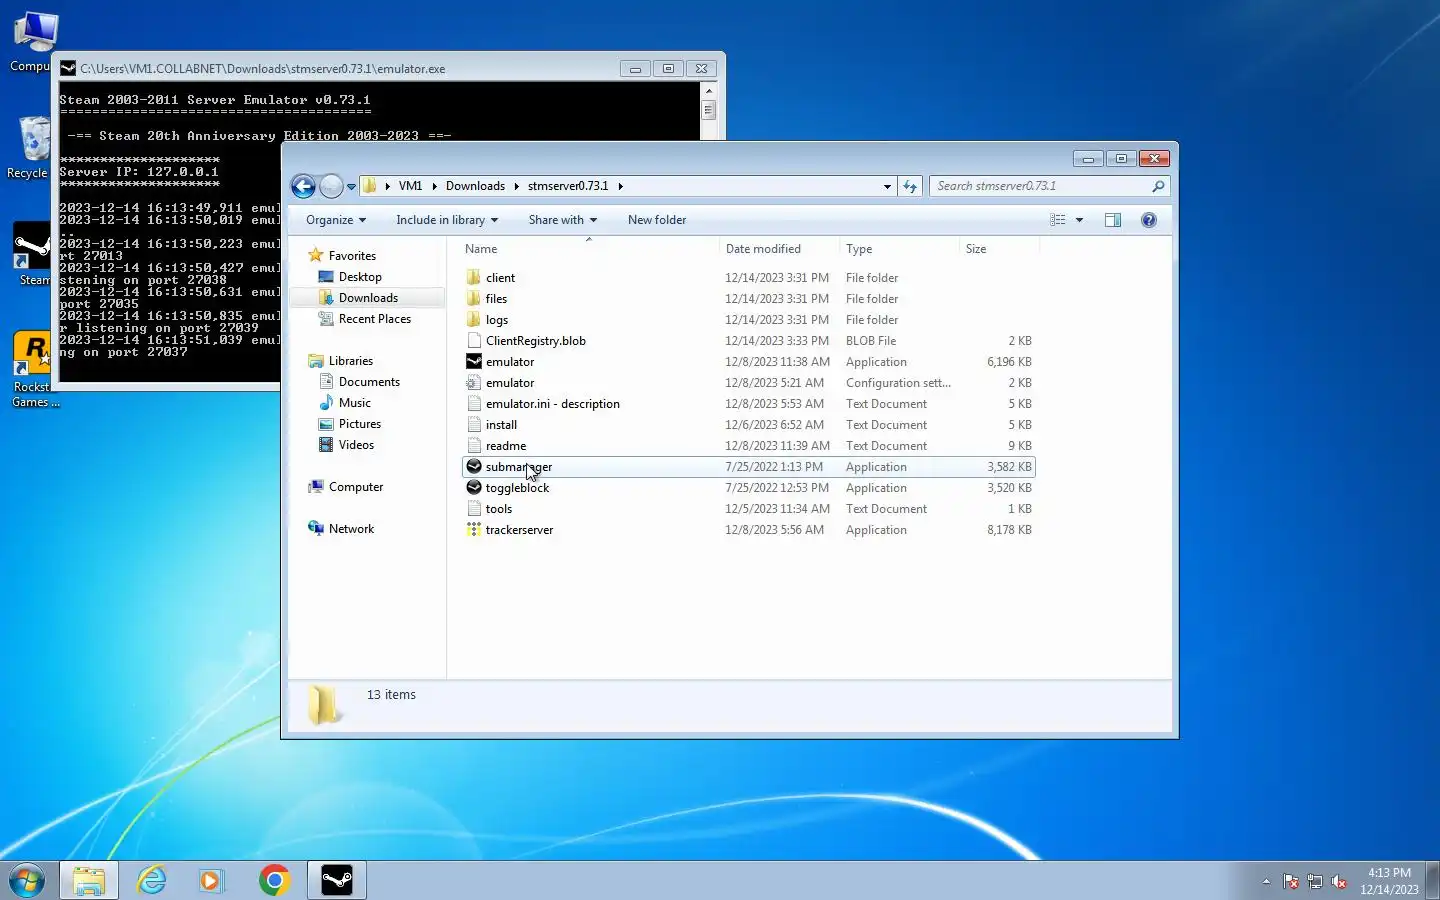Open Pictures library in navigation pane
The height and width of the screenshot is (900, 1440).
point(360,424)
